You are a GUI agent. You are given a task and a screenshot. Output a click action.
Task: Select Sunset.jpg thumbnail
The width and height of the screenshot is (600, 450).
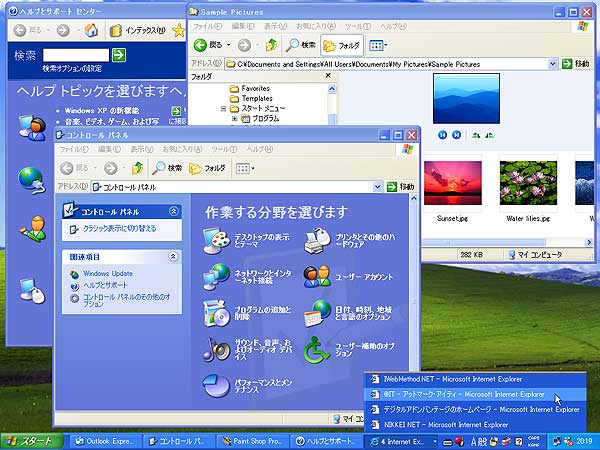tap(453, 183)
